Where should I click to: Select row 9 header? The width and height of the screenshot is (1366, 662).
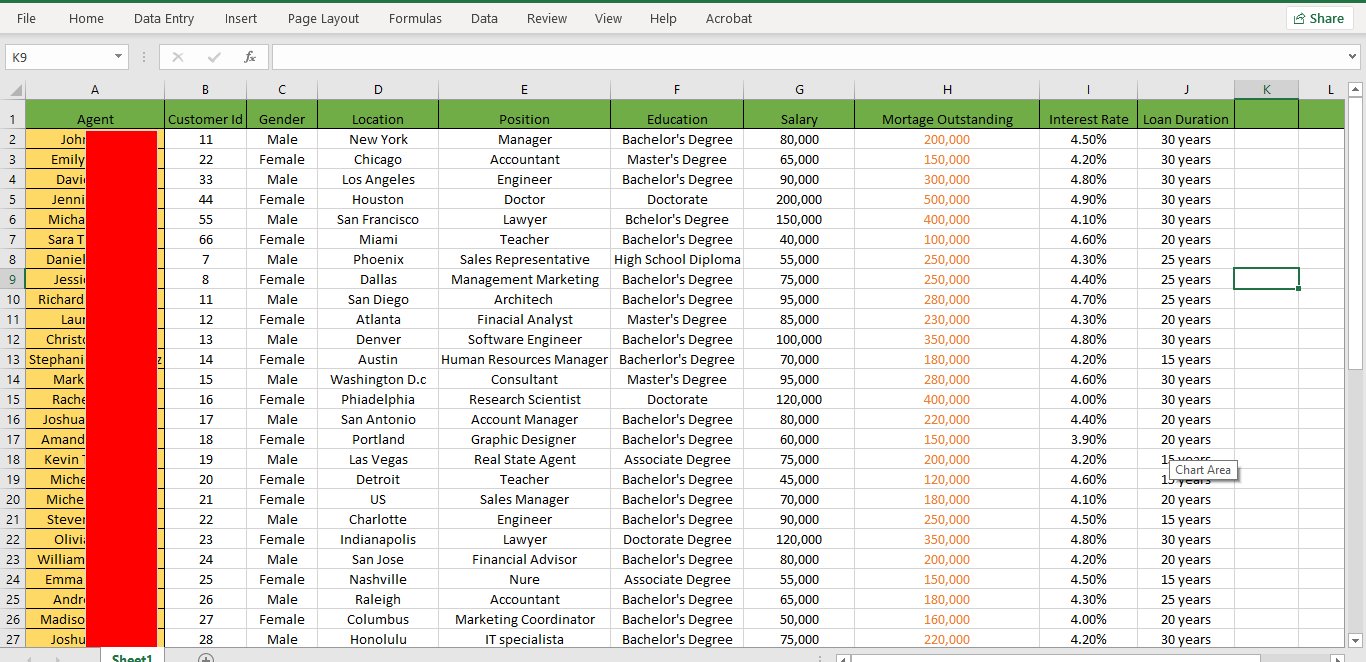pos(13,279)
